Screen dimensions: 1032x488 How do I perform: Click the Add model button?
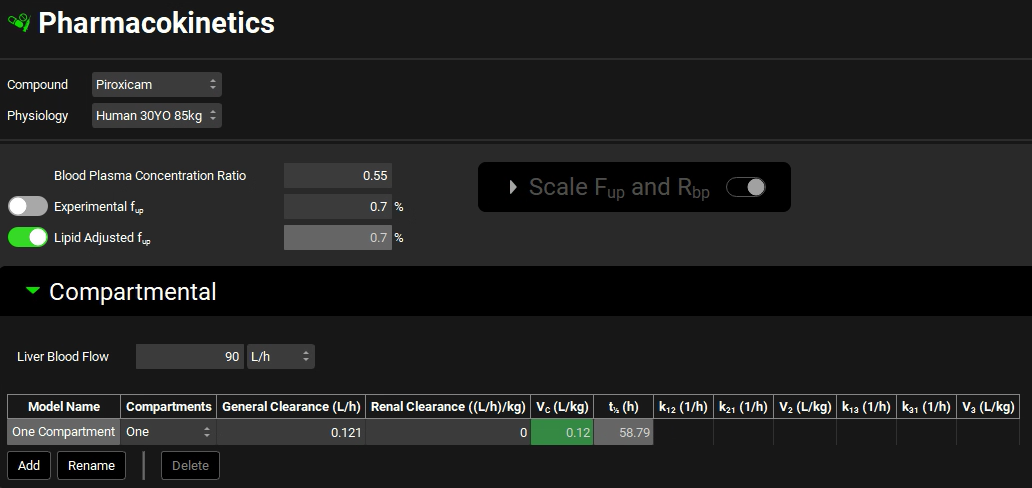(29, 465)
